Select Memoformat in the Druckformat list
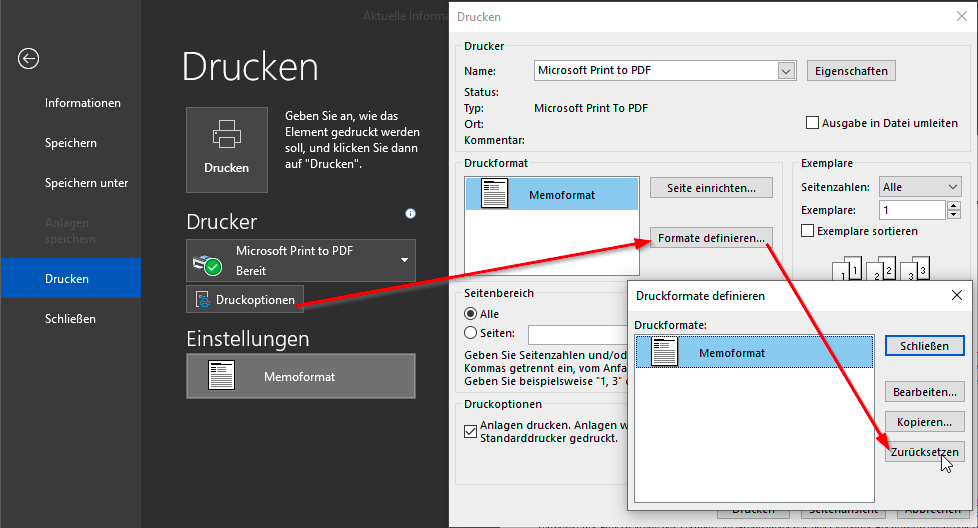 (x=552, y=194)
